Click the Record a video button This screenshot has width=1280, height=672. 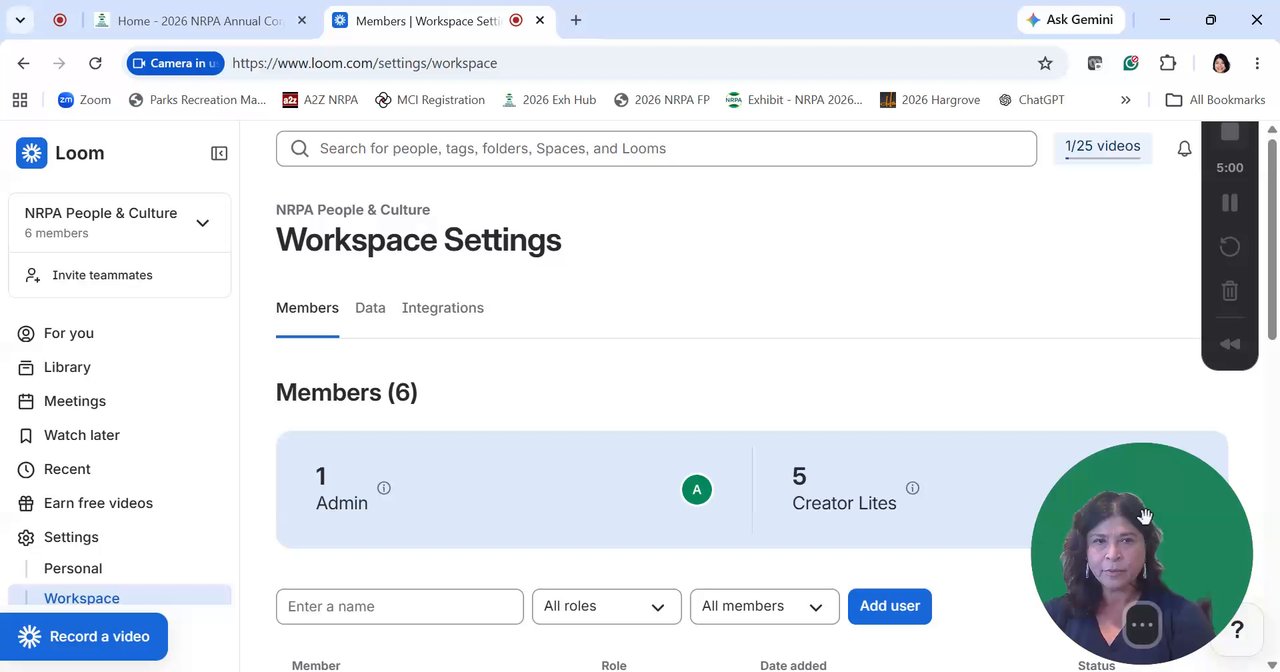(x=84, y=636)
